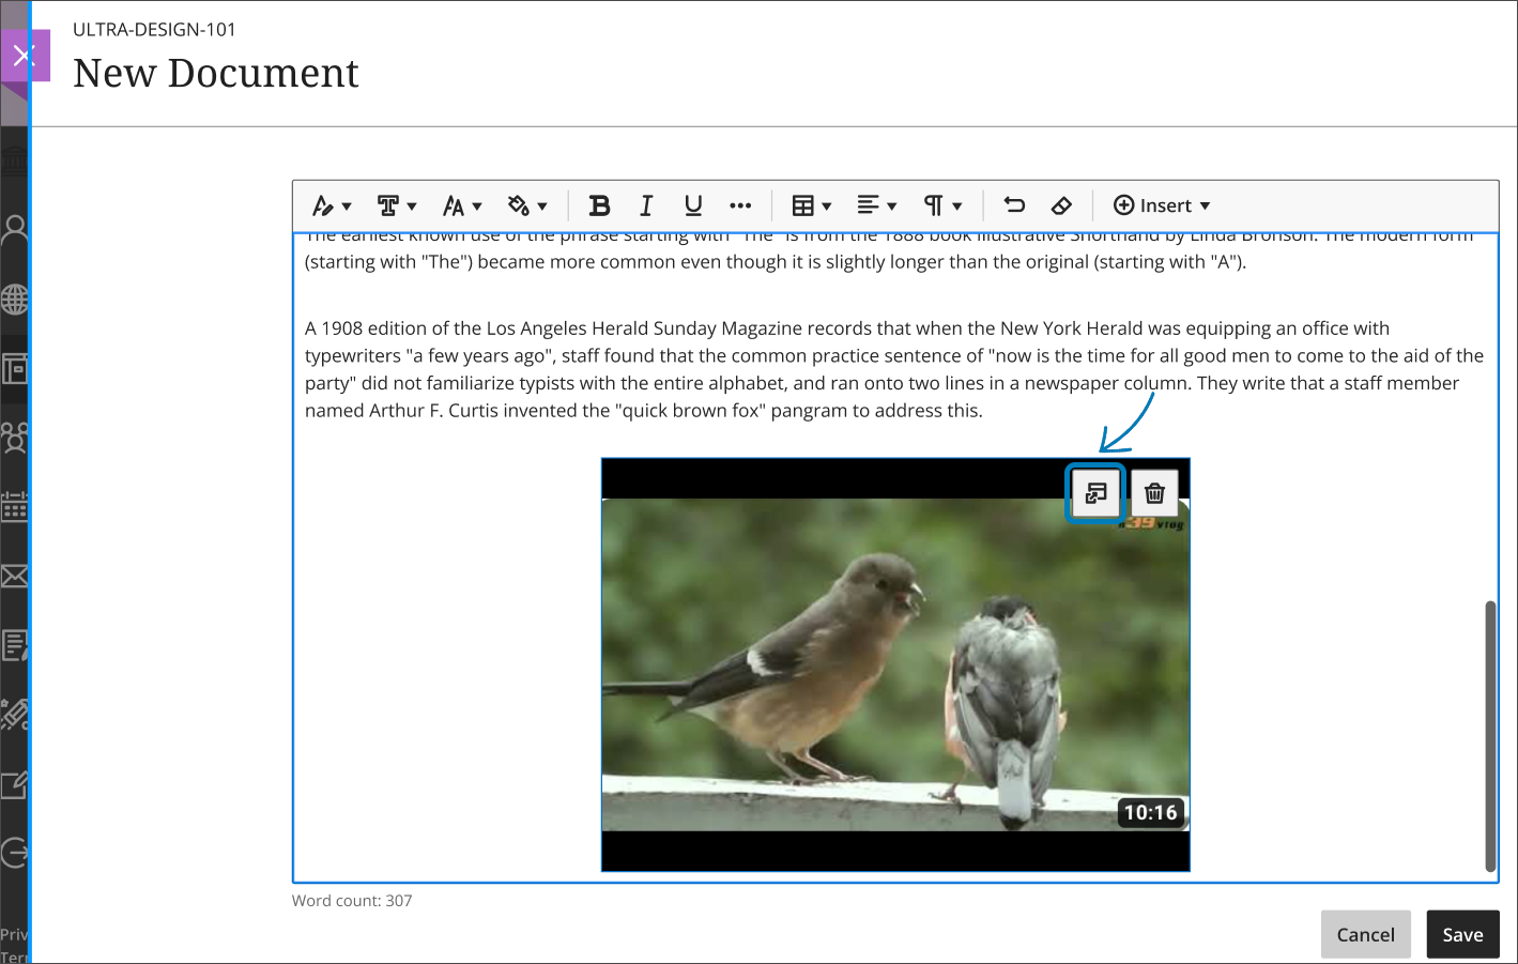Open the font size dropdown
The image size is (1518, 964).
tap(462, 206)
